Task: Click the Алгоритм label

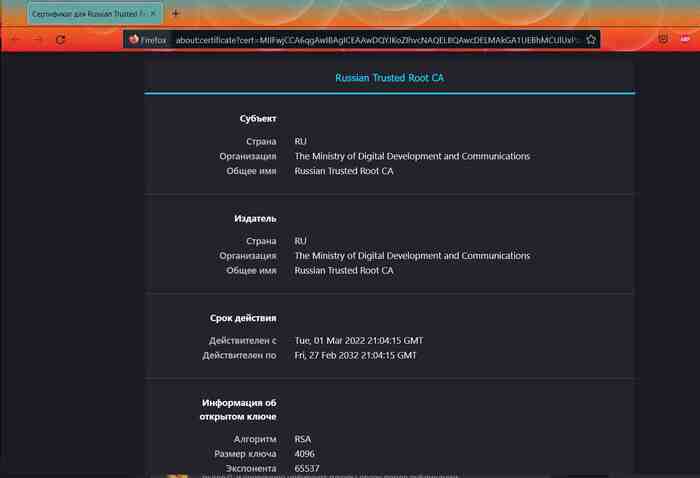Action: tap(255, 439)
